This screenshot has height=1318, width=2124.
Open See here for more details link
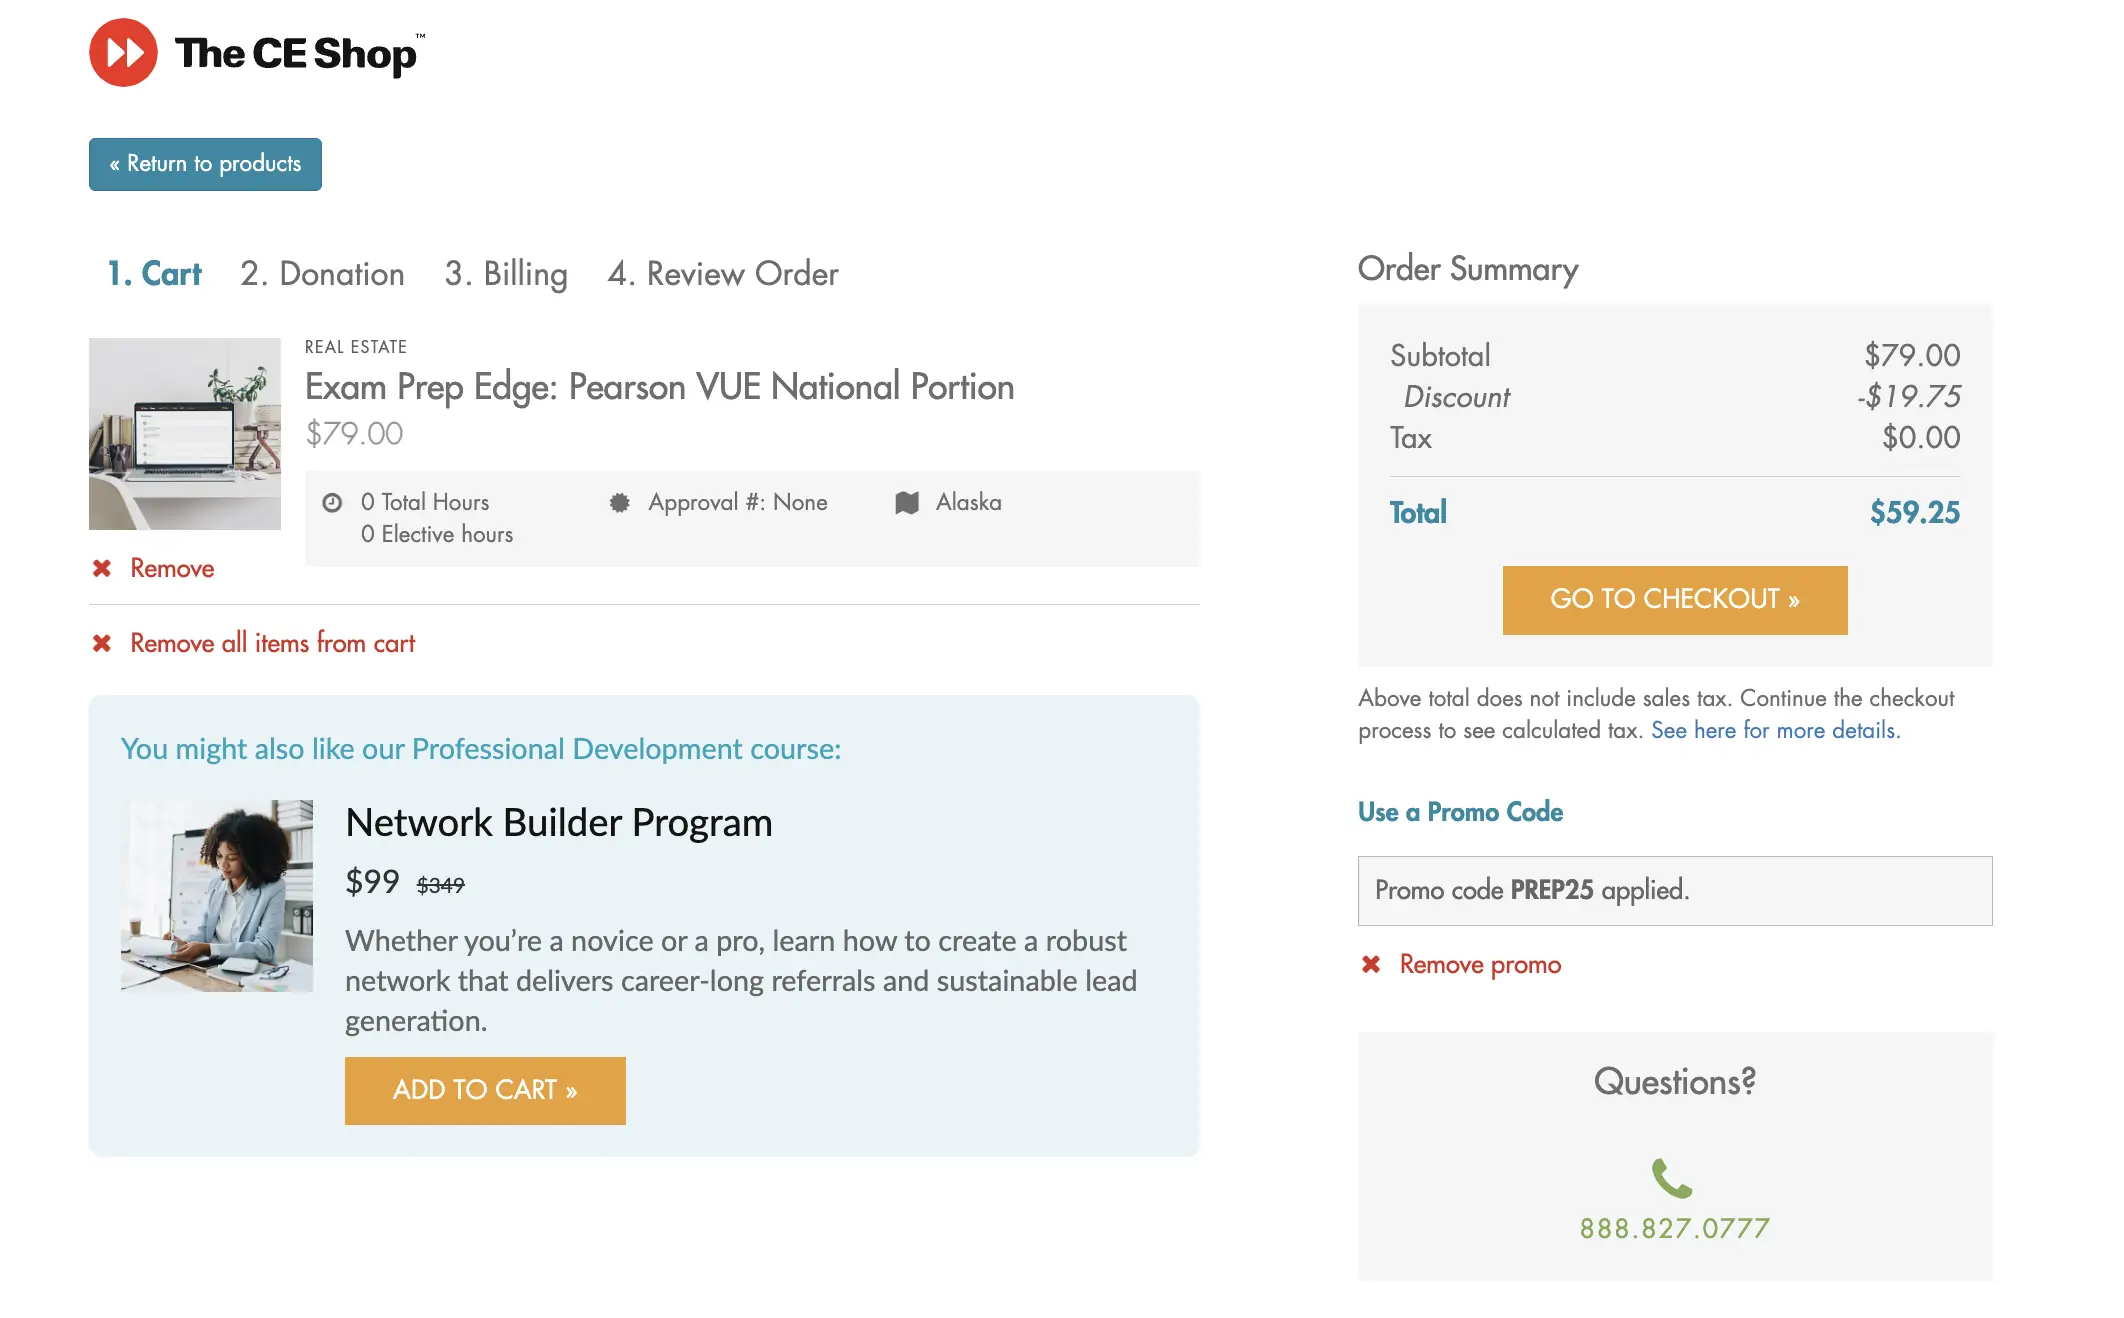pyautogui.click(x=1775, y=730)
